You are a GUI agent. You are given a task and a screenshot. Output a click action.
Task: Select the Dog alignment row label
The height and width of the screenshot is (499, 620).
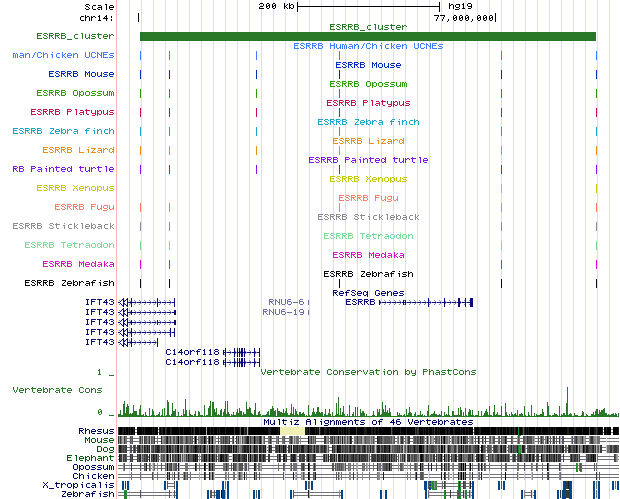click(x=104, y=449)
